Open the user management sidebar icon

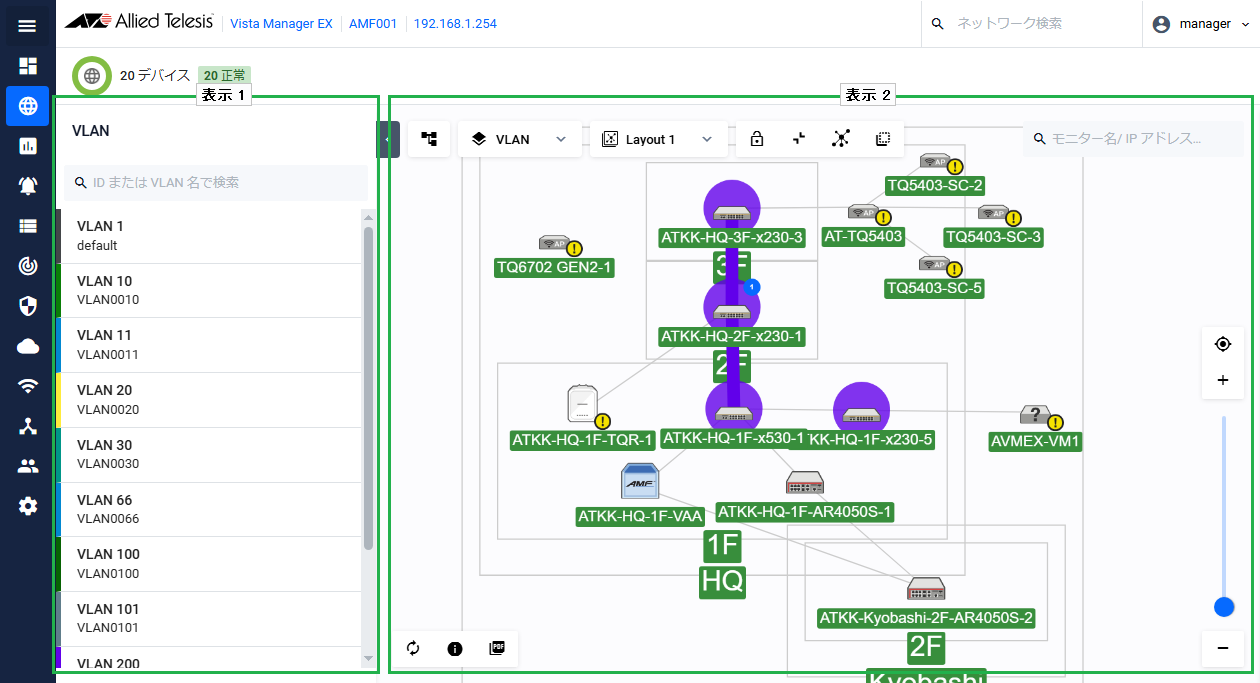[27, 466]
